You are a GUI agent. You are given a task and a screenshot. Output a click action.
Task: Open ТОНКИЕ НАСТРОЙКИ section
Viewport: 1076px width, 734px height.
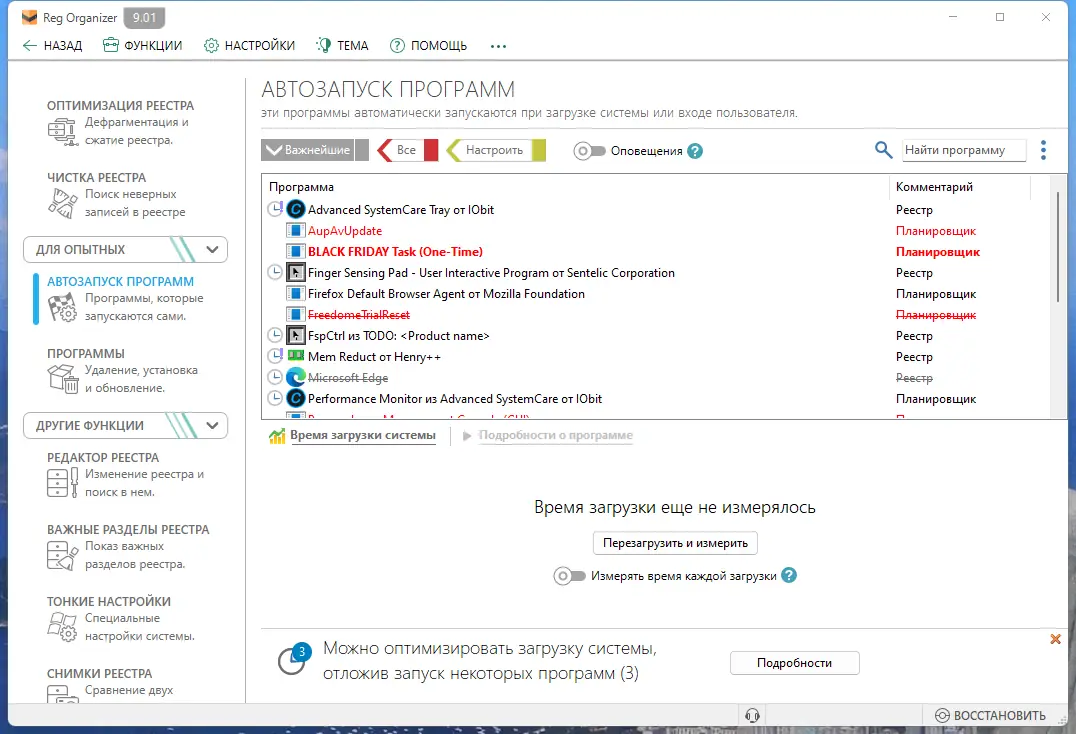(x=109, y=602)
